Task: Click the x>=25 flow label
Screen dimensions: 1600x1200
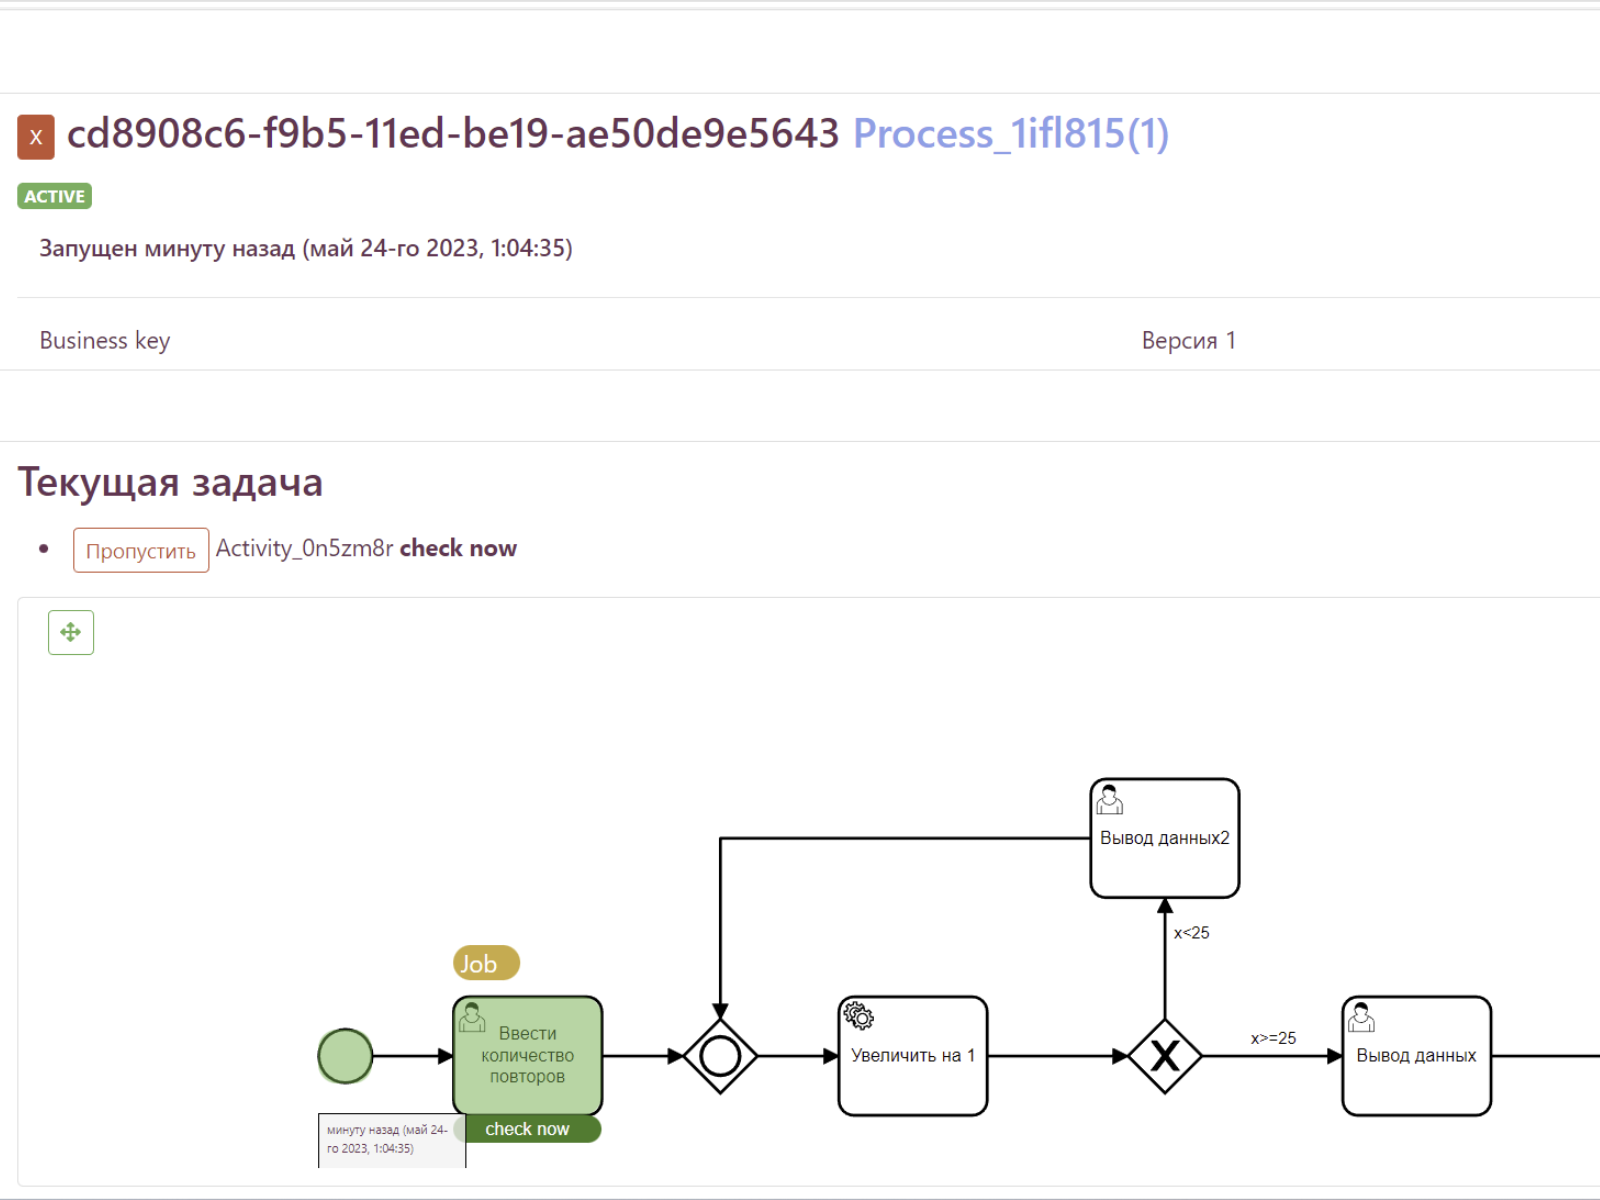Action: click(1273, 1038)
